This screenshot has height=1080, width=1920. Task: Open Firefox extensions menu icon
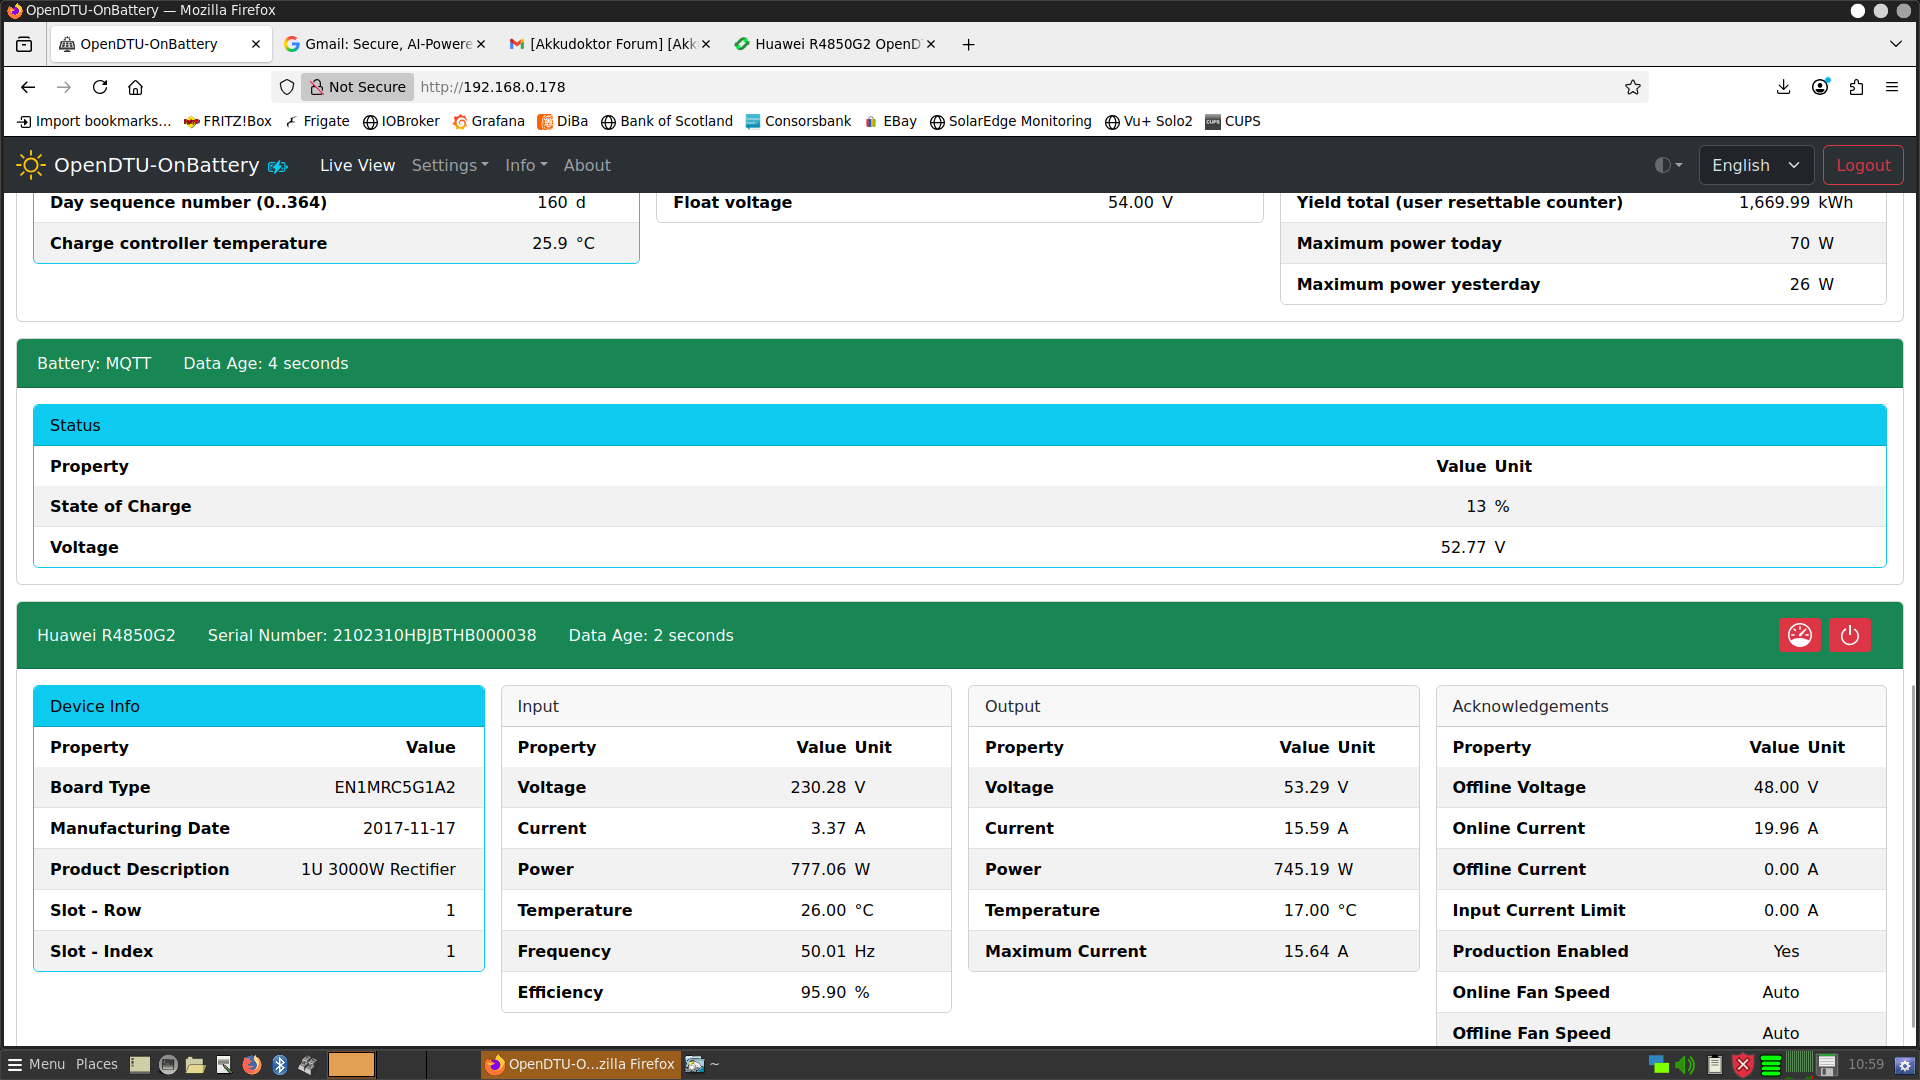point(1856,87)
